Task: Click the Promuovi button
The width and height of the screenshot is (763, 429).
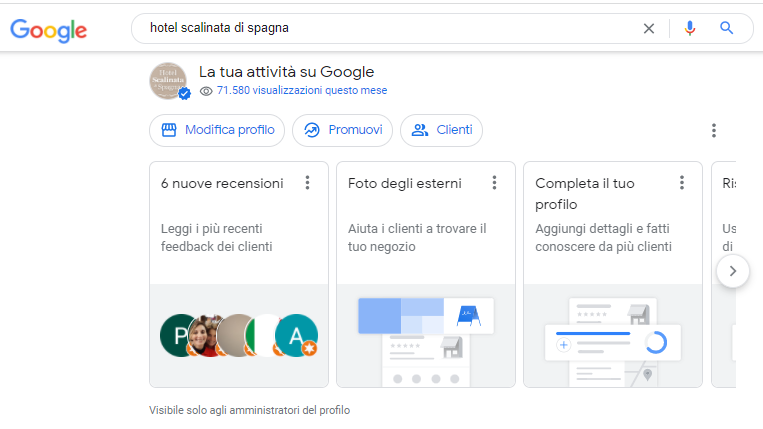Action: [343, 130]
